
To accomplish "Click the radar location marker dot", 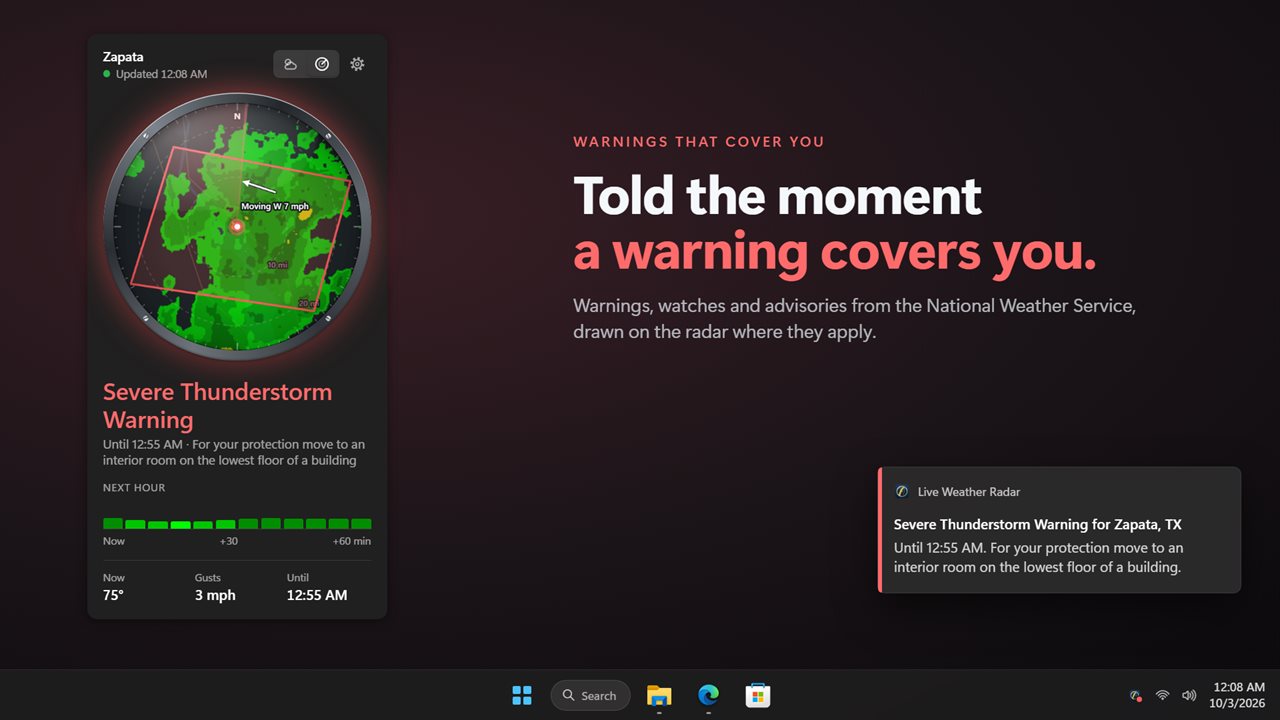I will pyautogui.click(x=237, y=227).
